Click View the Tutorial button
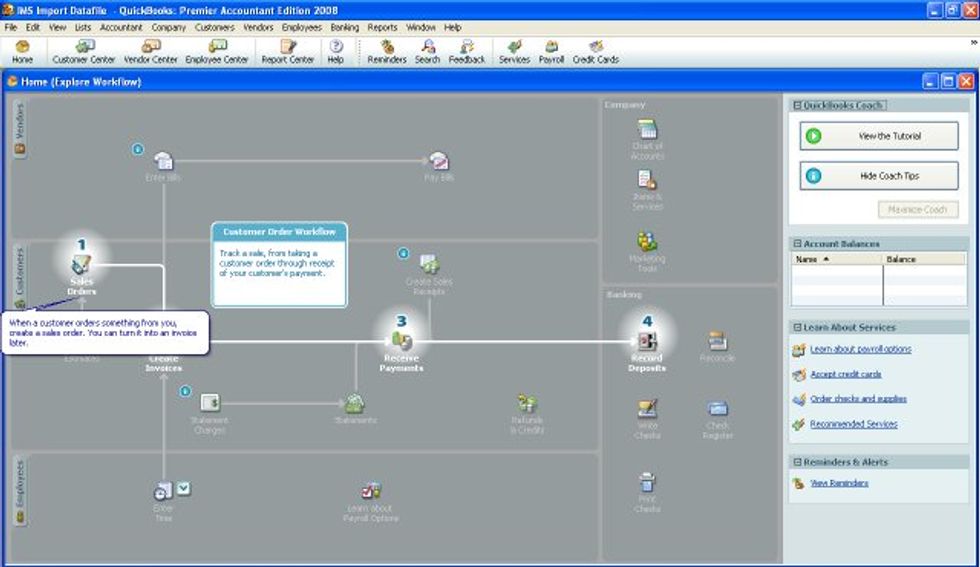Viewport: 980px width, 567px height. (879, 136)
